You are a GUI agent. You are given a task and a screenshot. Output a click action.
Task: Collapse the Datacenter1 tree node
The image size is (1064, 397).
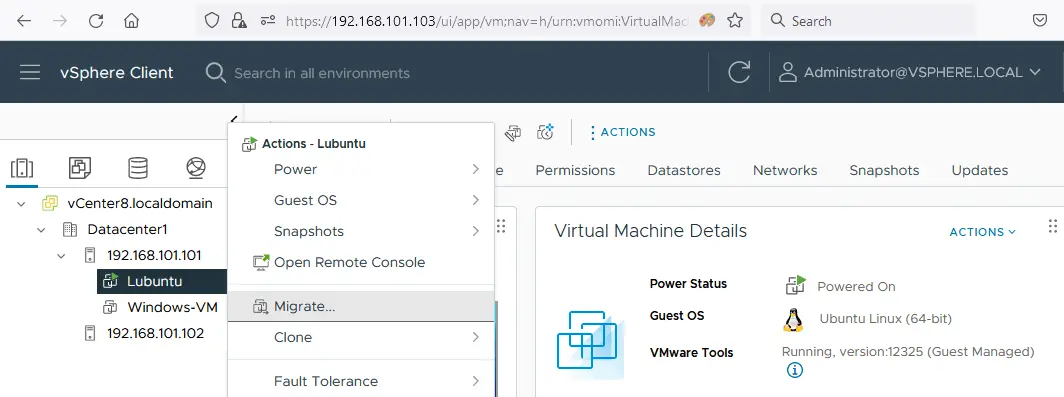click(x=41, y=229)
